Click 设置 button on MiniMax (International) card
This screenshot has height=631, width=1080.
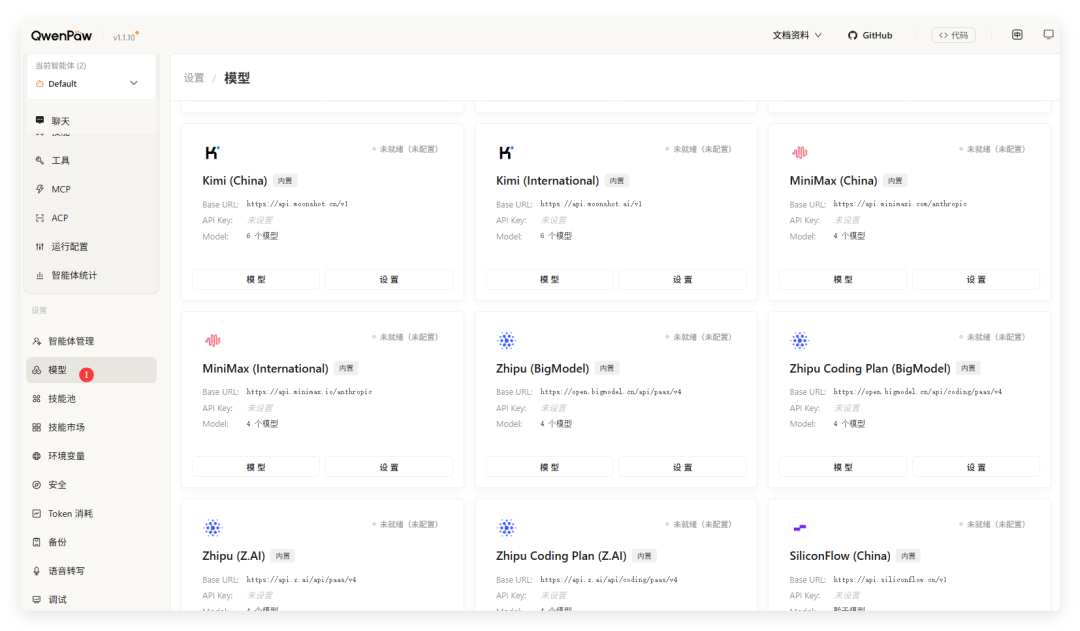388,467
